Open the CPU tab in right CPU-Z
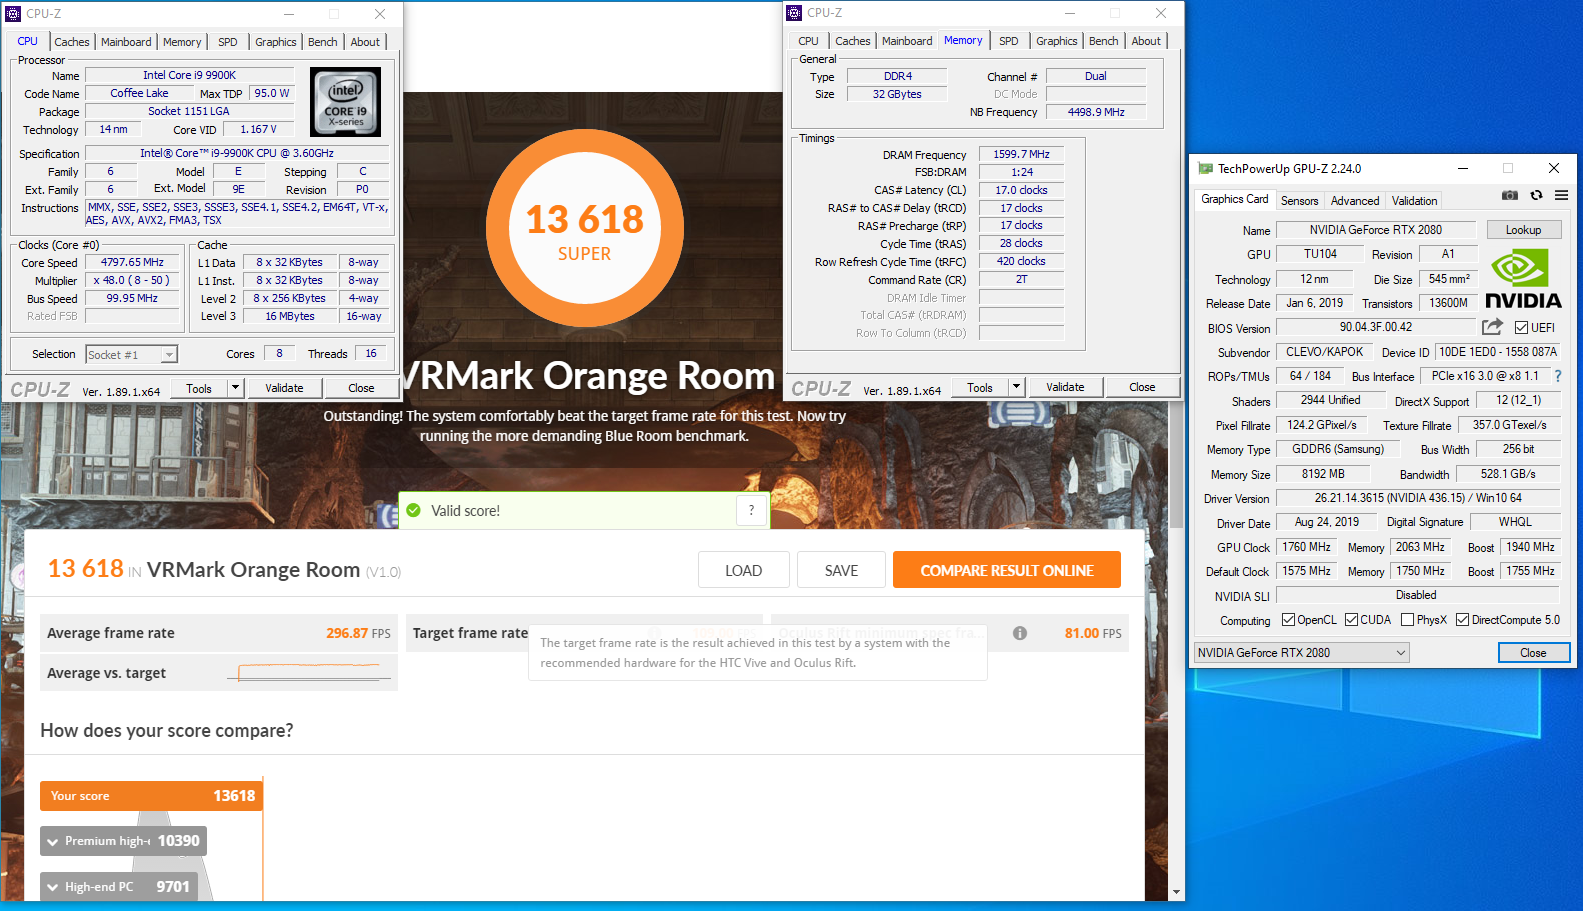This screenshot has height=911, width=1583. point(808,41)
